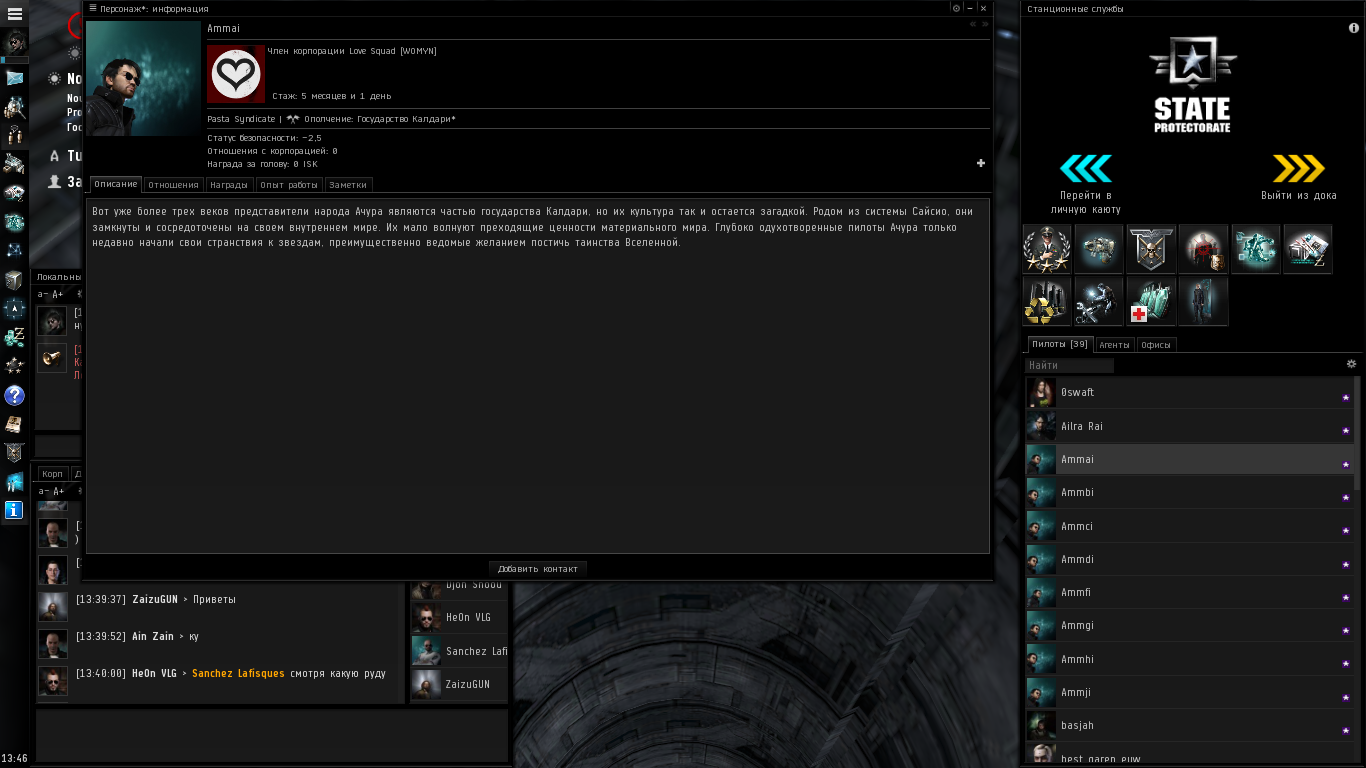Click the heart corporation logo
Viewport: 1366px width, 768px height.
(x=236, y=74)
